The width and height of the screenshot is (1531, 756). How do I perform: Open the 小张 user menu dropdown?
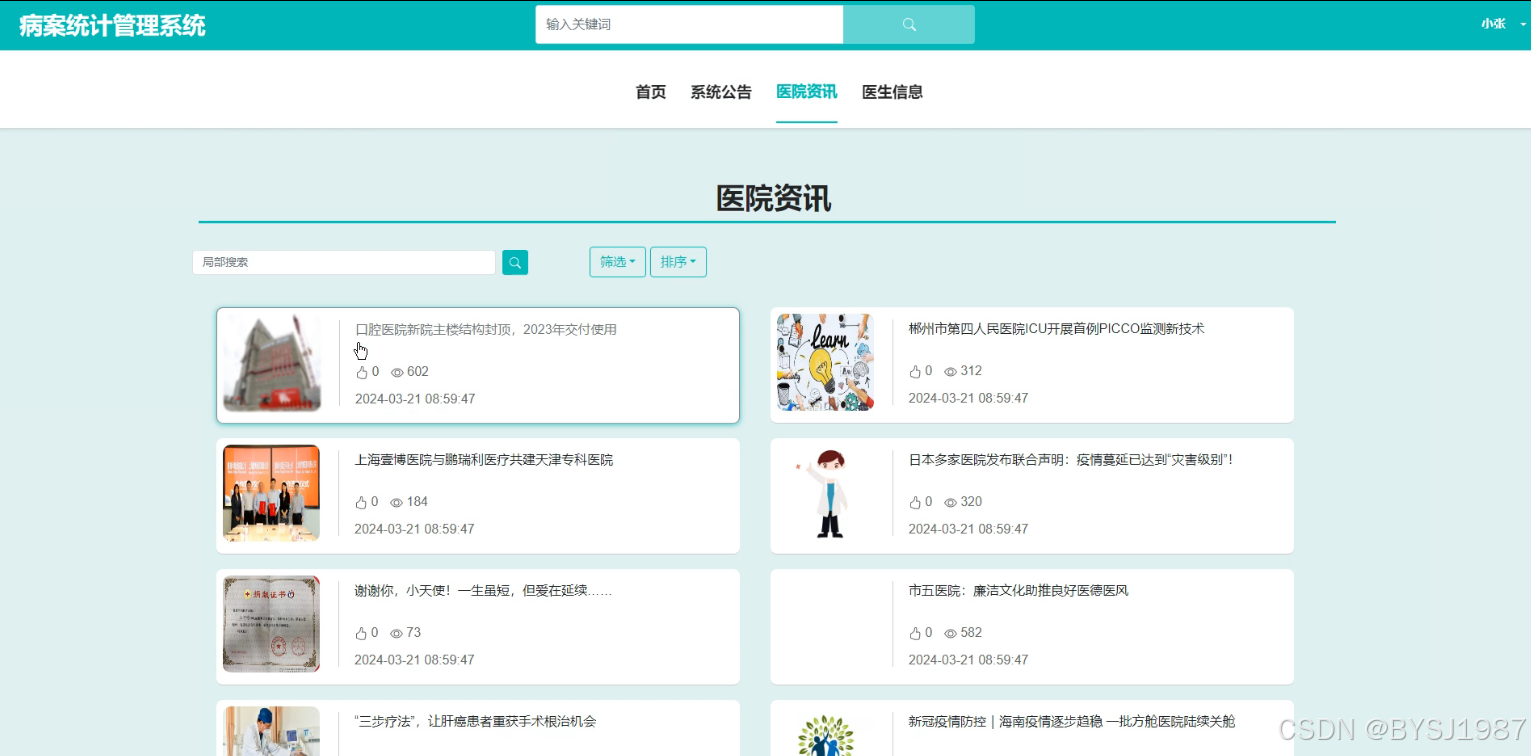(1503, 24)
